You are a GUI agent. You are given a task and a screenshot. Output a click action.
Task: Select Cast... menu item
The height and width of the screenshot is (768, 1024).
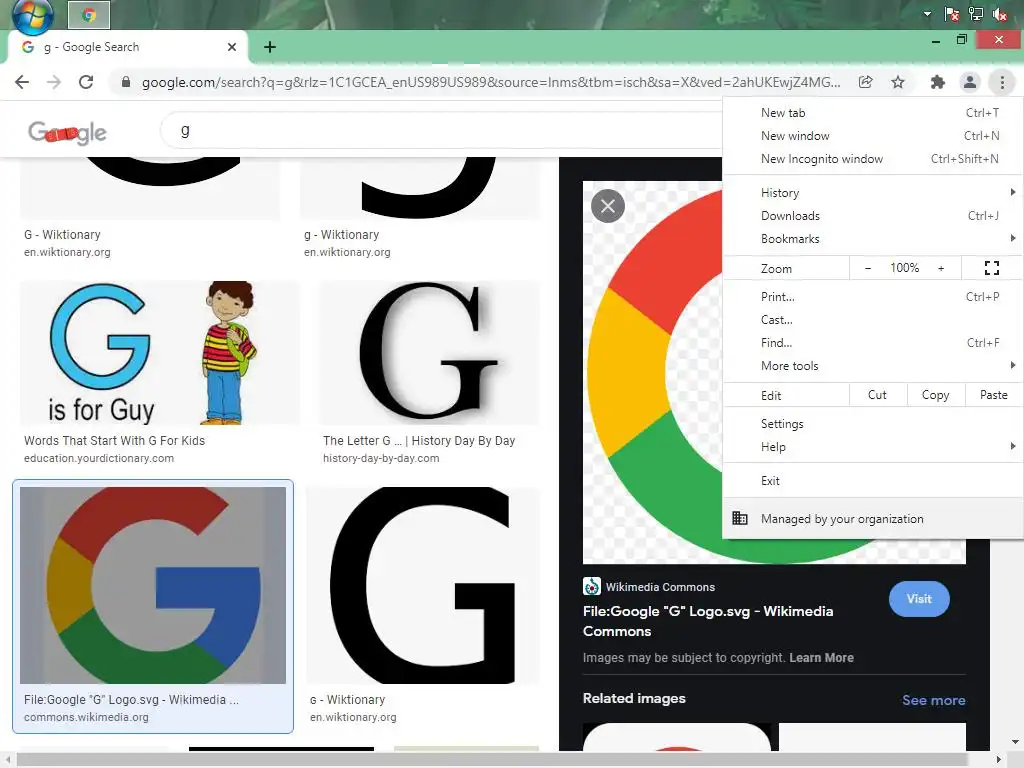click(x=872, y=320)
